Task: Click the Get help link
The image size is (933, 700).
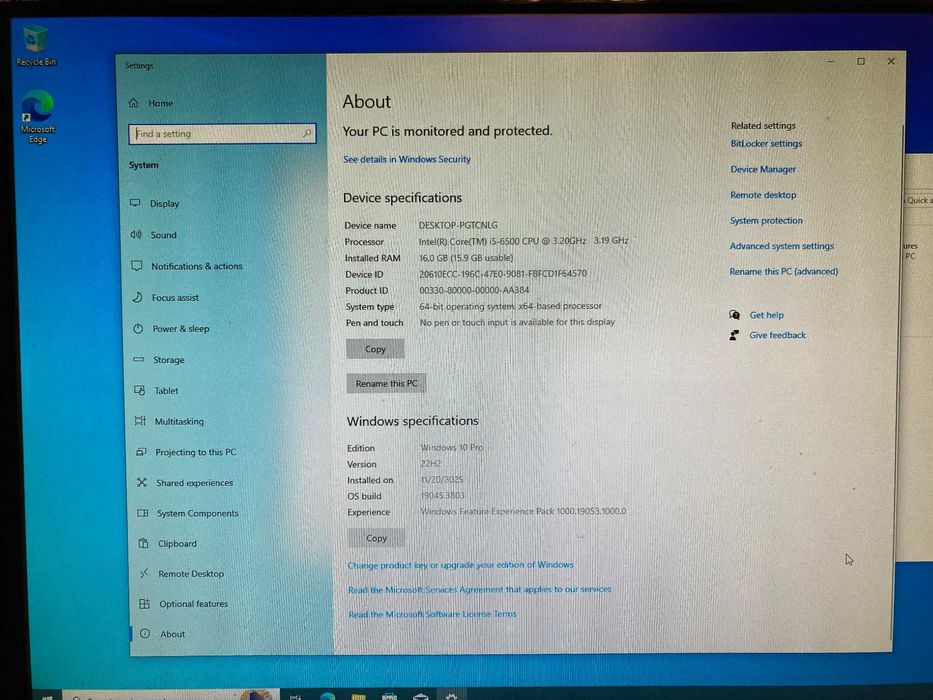Action: point(766,315)
